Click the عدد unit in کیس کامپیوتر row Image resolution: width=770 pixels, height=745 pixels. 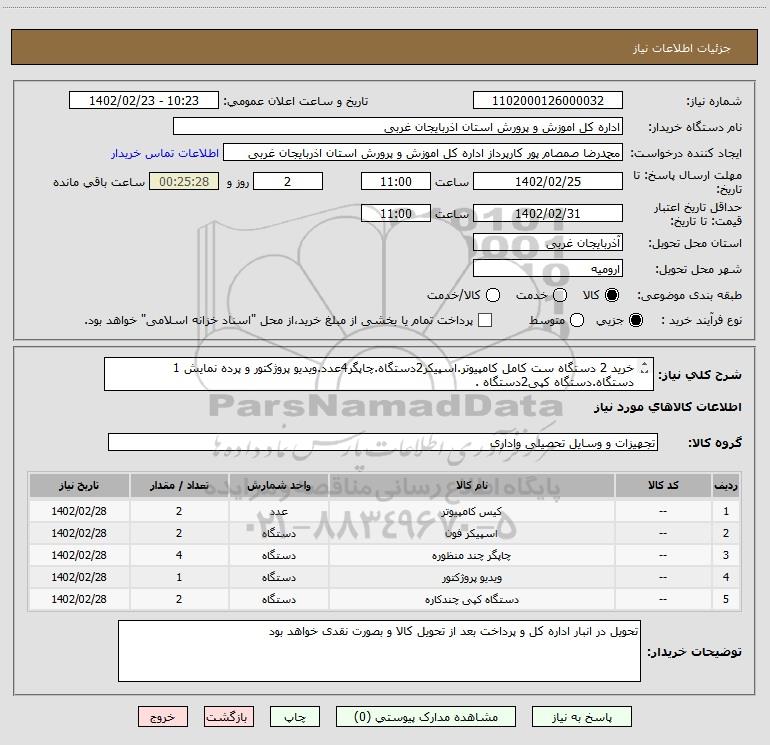pyautogui.click(x=278, y=512)
